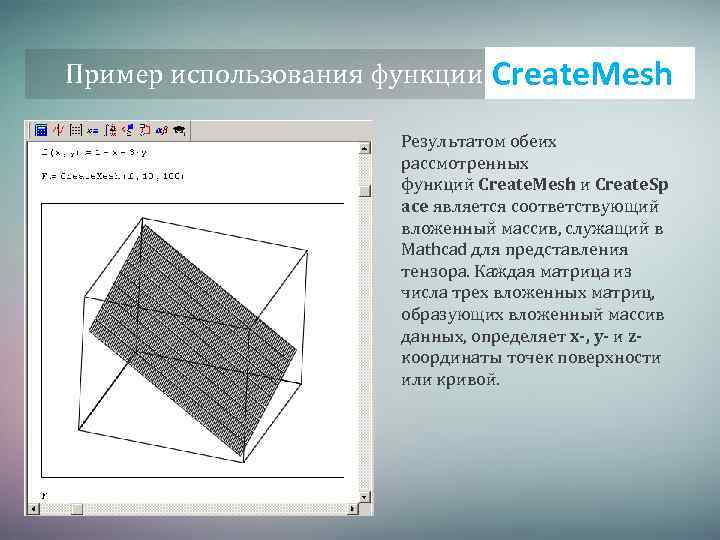Open the Greek symbols toolbar icon
The height and width of the screenshot is (540, 720).
click(162, 131)
